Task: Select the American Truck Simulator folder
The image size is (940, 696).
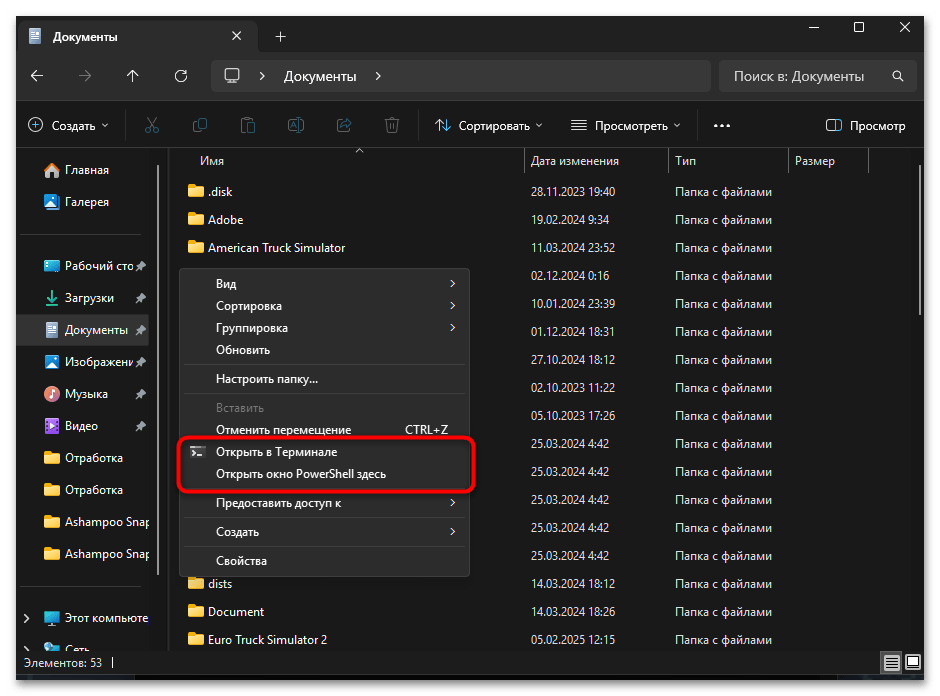Action: click(x=266, y=248)
